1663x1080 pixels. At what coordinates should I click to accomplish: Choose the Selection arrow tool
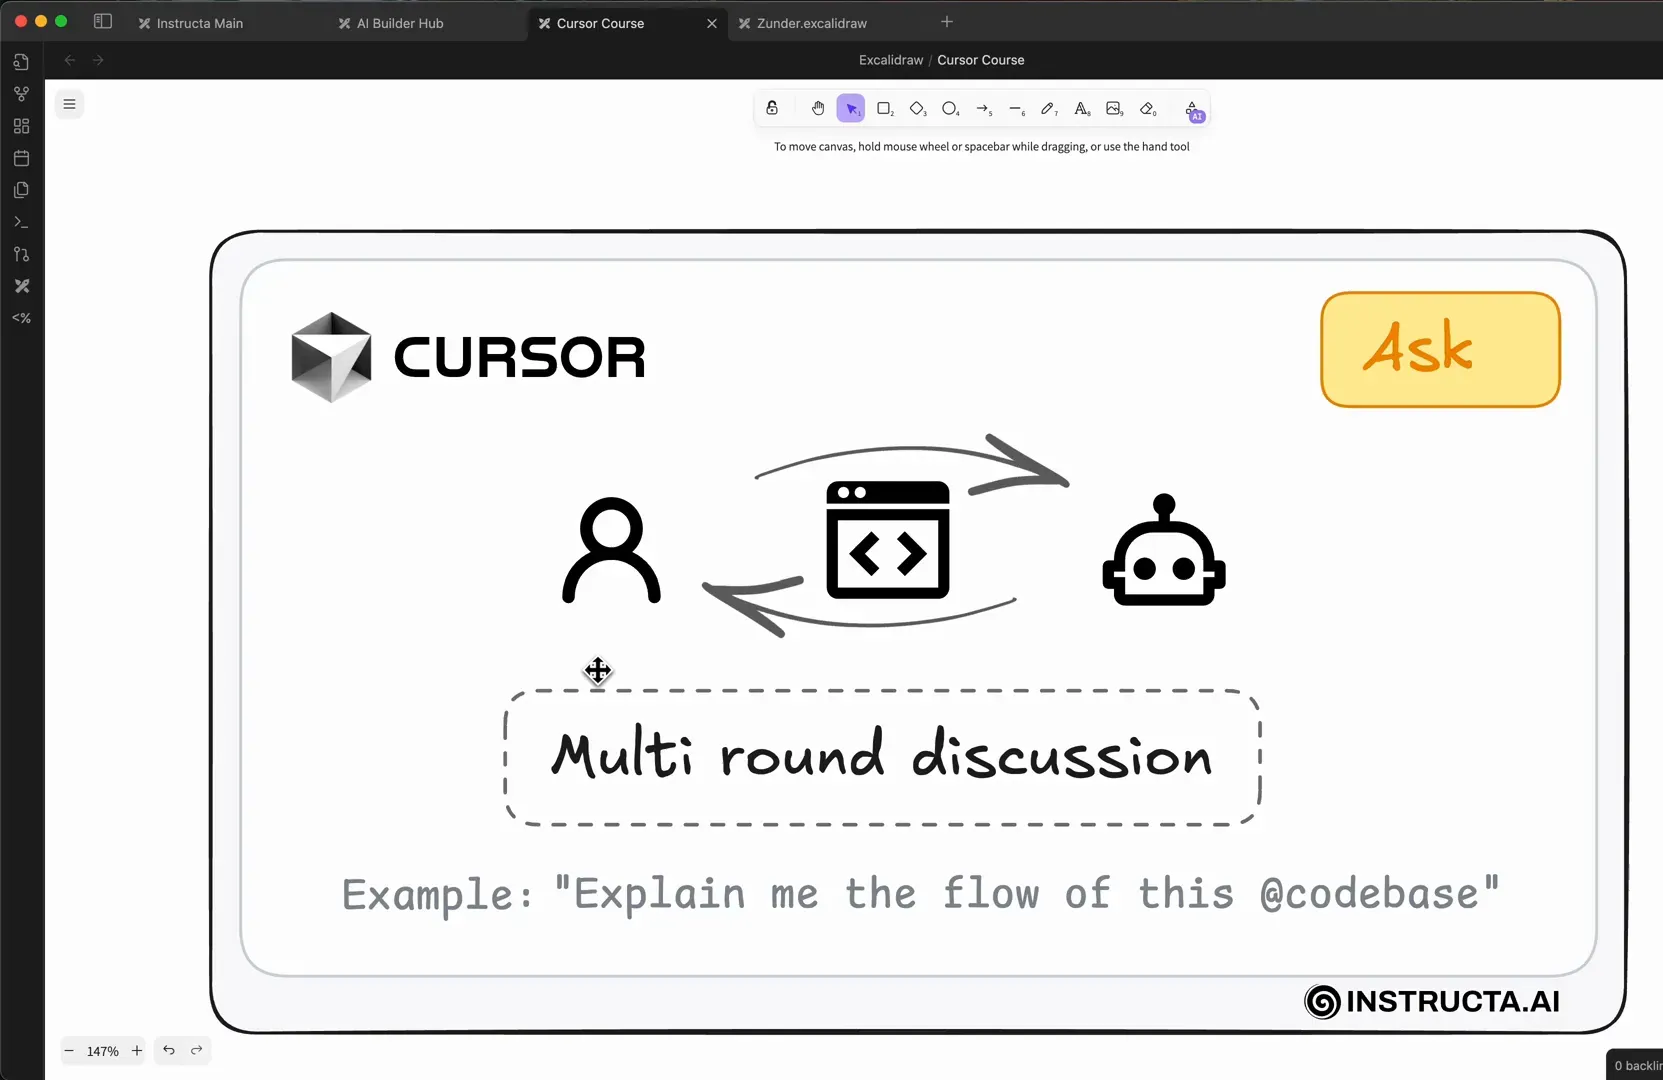(x=851, y=108)
